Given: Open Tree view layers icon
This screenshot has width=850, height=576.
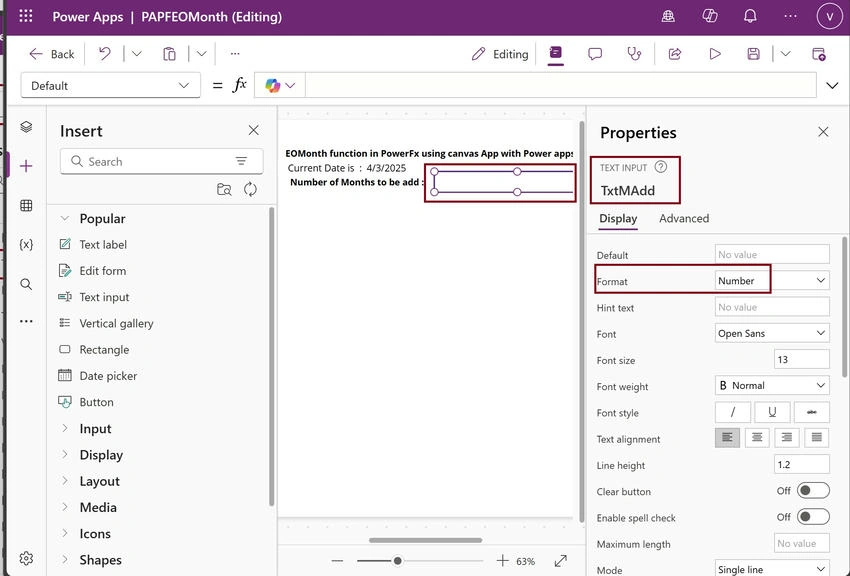Looking at the screenshot, I should 26,127.
